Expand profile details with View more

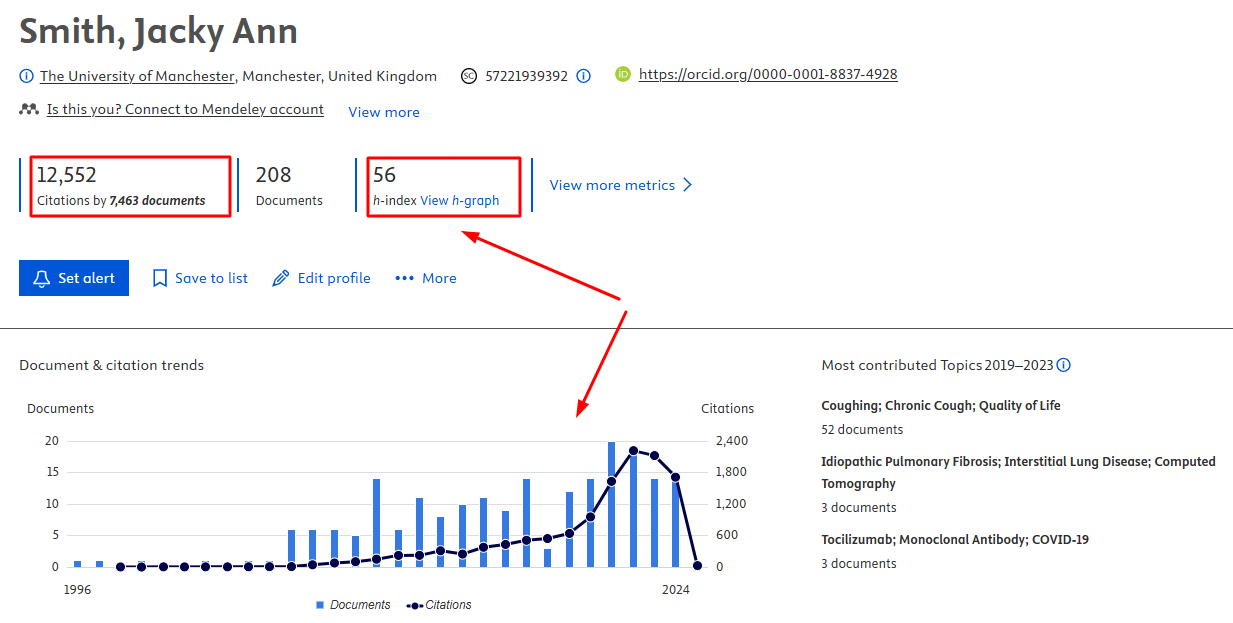[384, 112]
